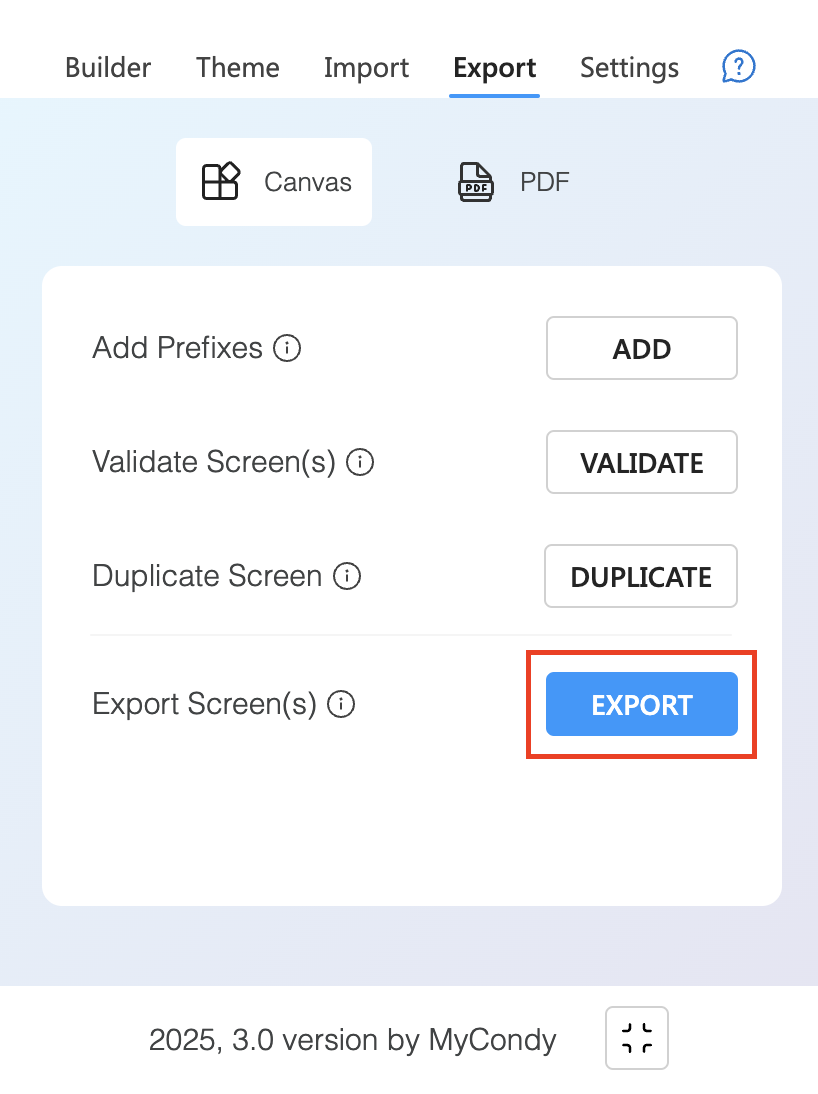Screen dimensions: 818x1094
Task: Show info for Duplicate Screen
Action: pyautogui.click(x=347, y=576)
